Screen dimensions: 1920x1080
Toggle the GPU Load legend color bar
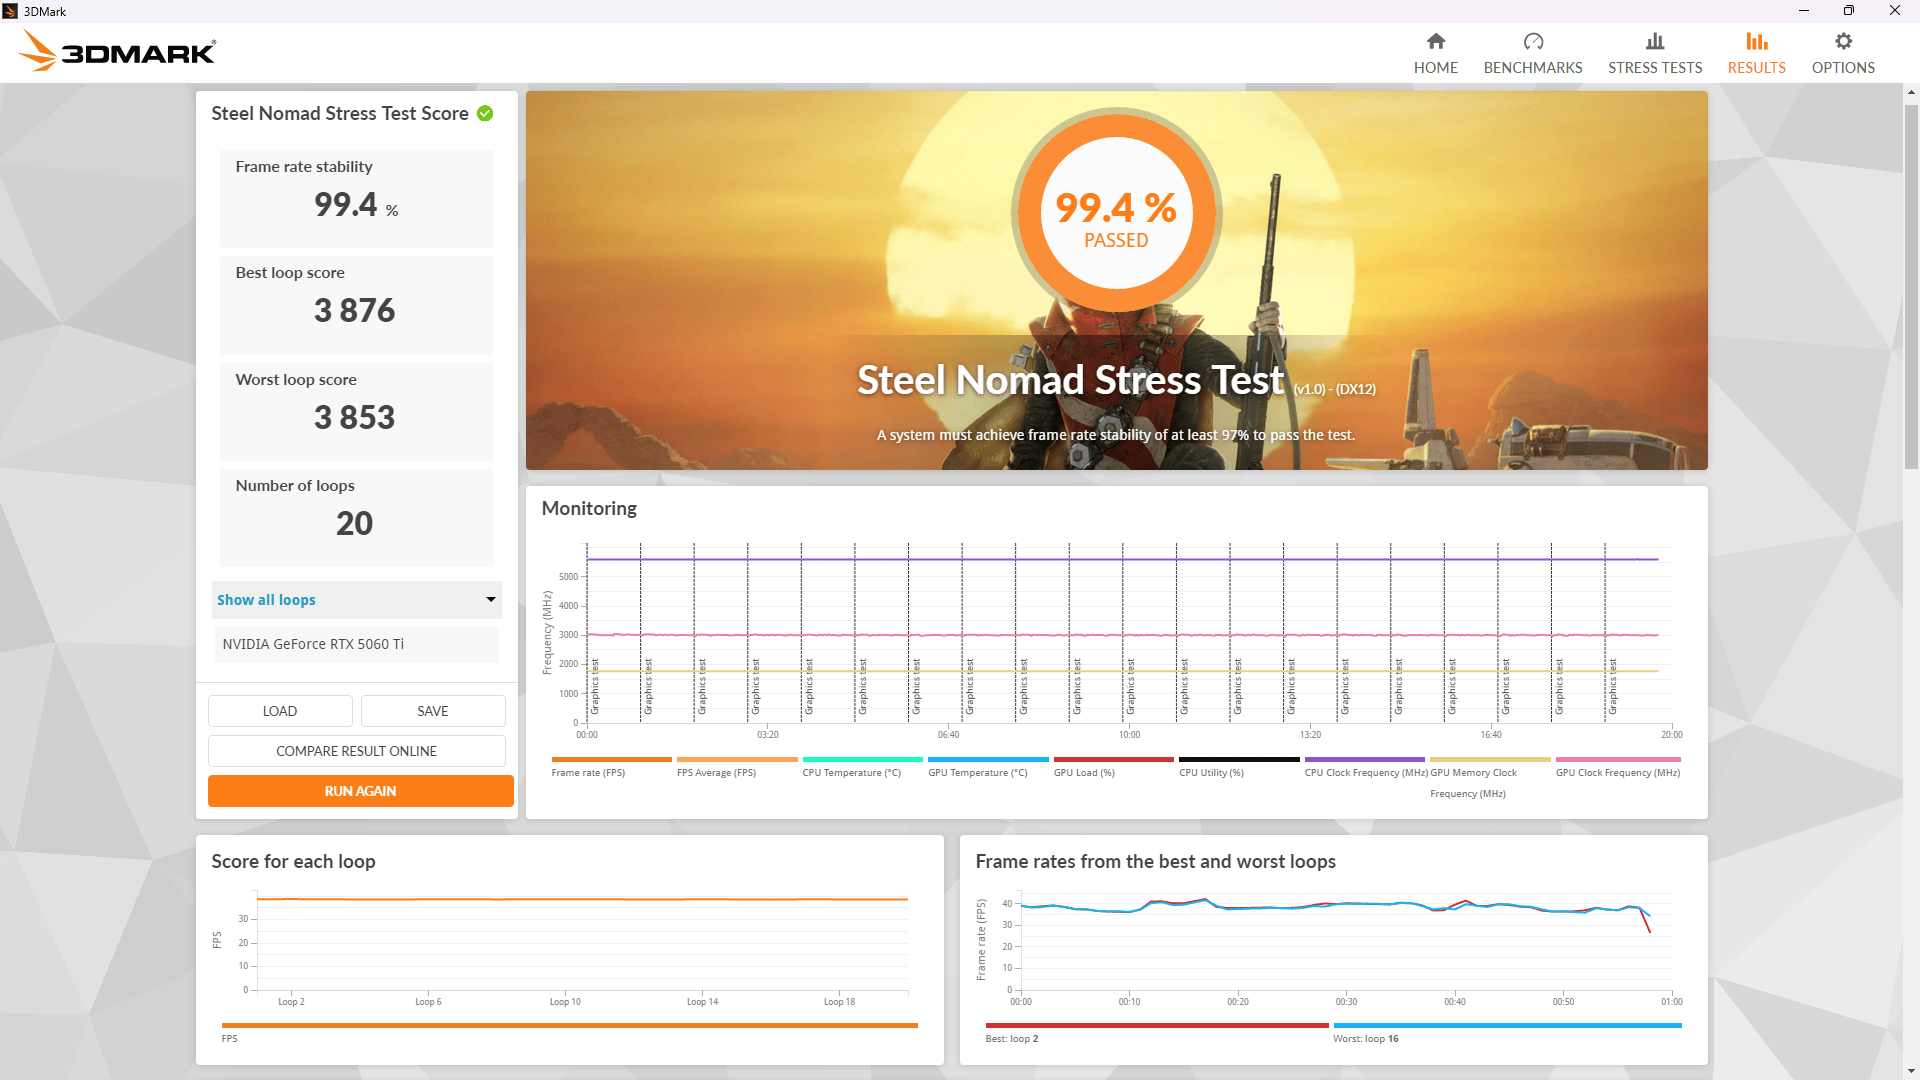coord(1114,760)
